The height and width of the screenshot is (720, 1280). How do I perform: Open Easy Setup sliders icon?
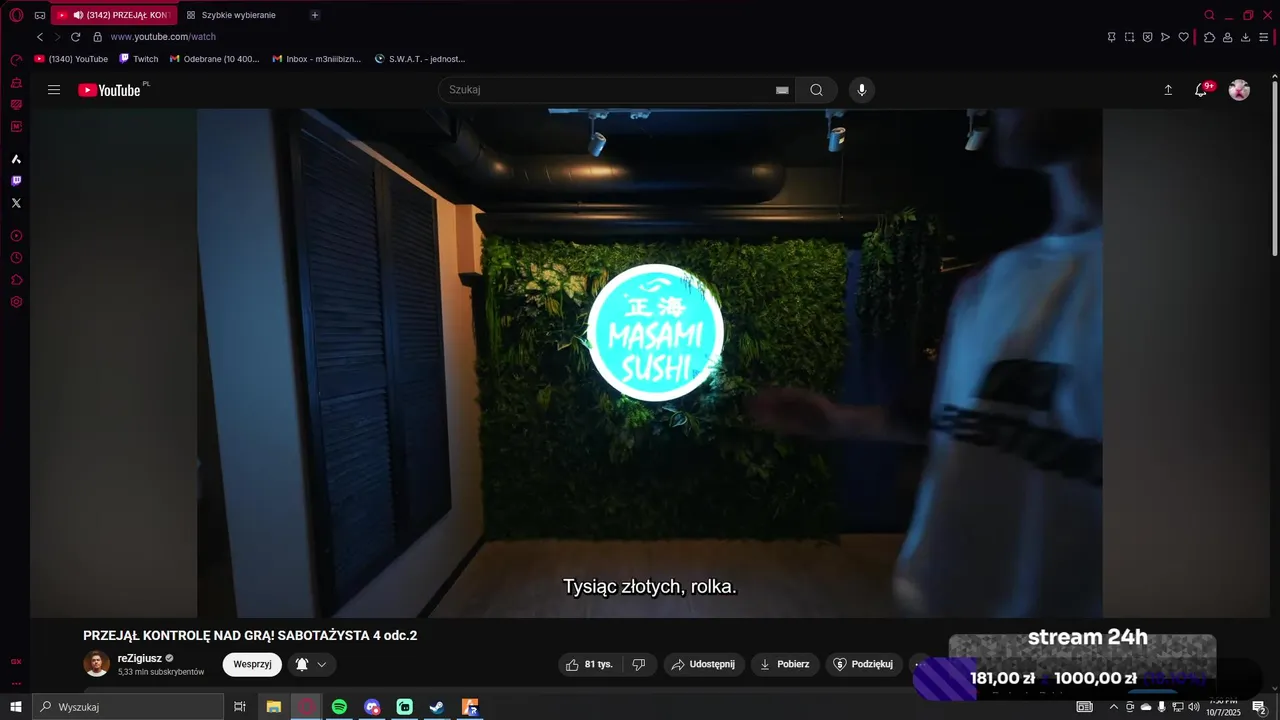(x=1264, y=37)
